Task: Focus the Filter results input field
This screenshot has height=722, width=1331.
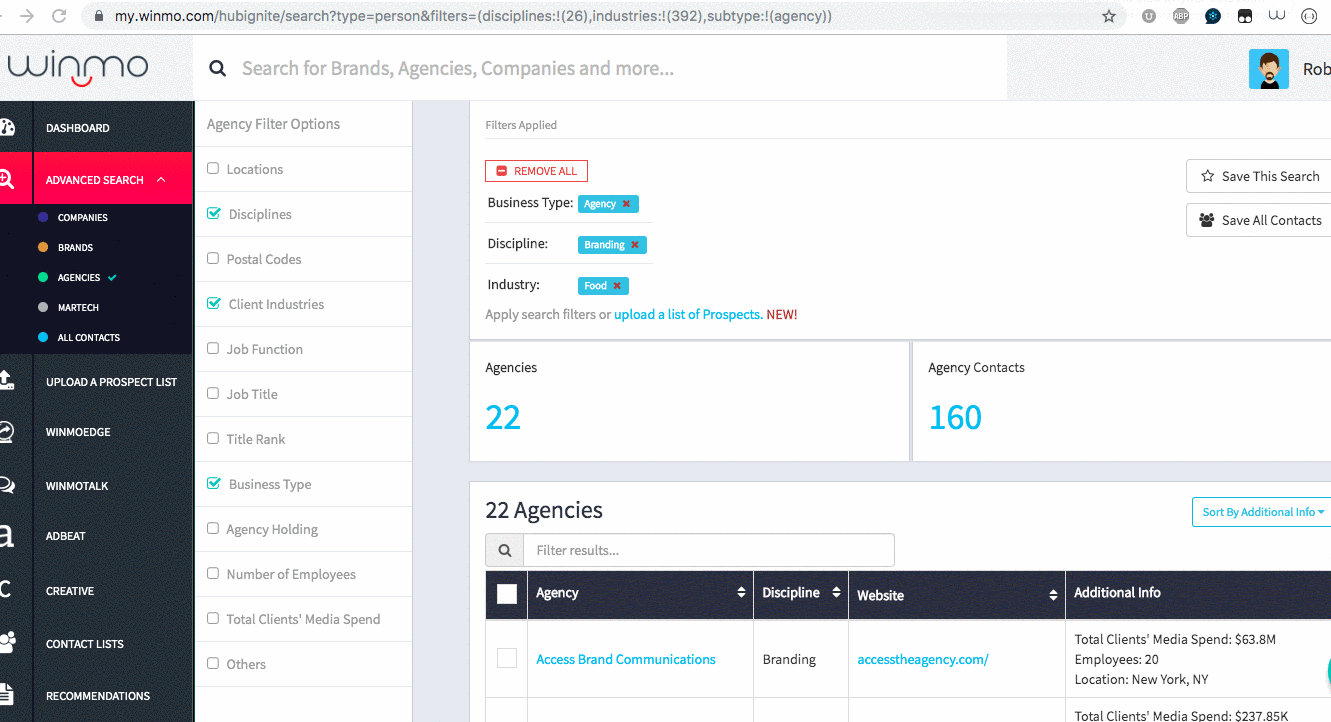Action: 709,550
